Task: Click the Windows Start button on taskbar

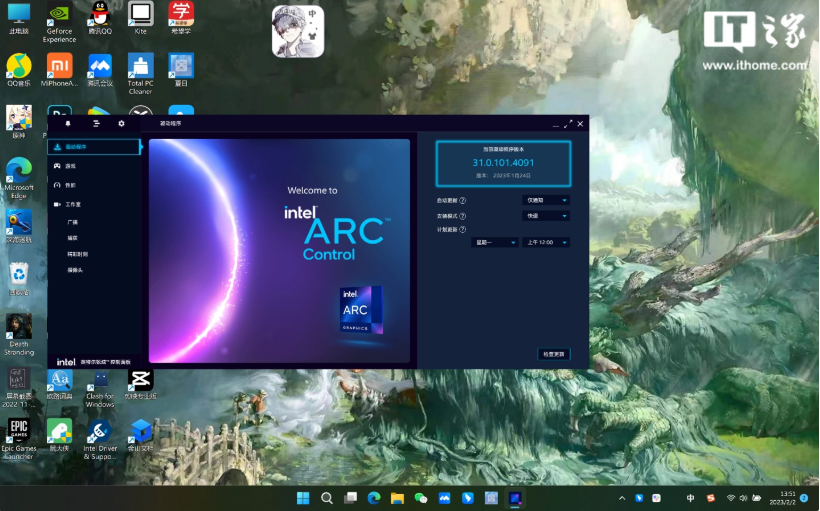Action: click(x=304, y=498)
